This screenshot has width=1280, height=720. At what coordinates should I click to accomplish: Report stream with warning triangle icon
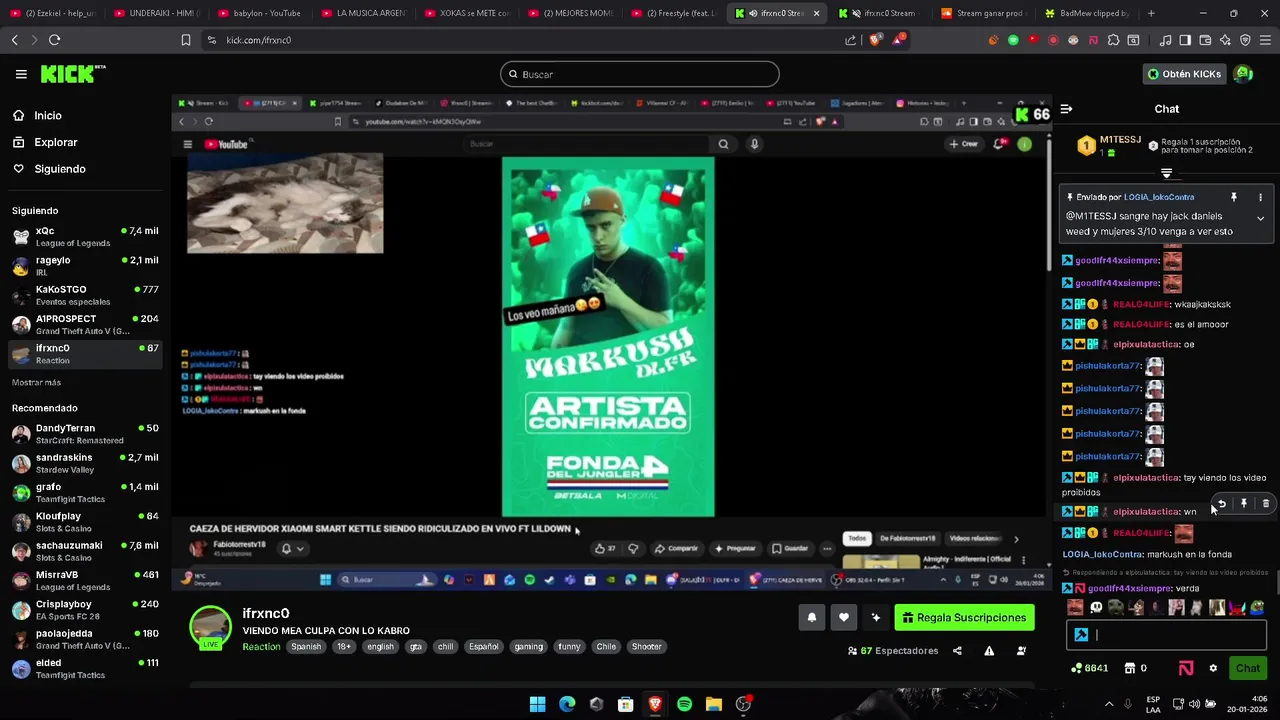click(989, 651)
